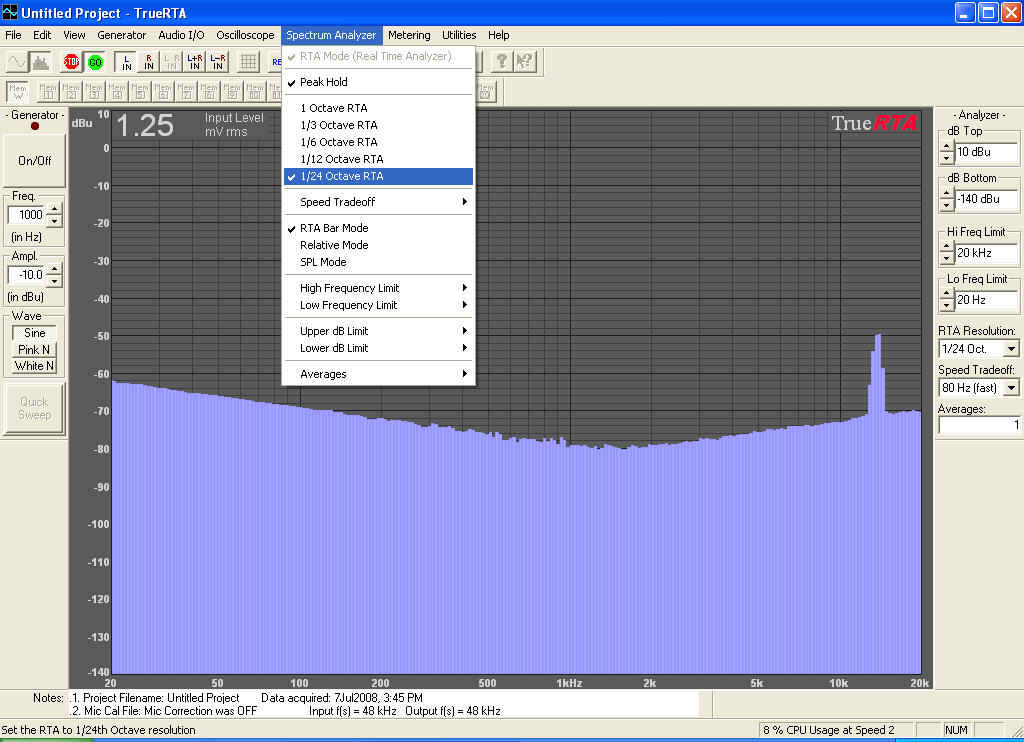This screenshot has width=1024, height=742.
Task: Toggle the grid display icon
Action: (x=248, y=62)
